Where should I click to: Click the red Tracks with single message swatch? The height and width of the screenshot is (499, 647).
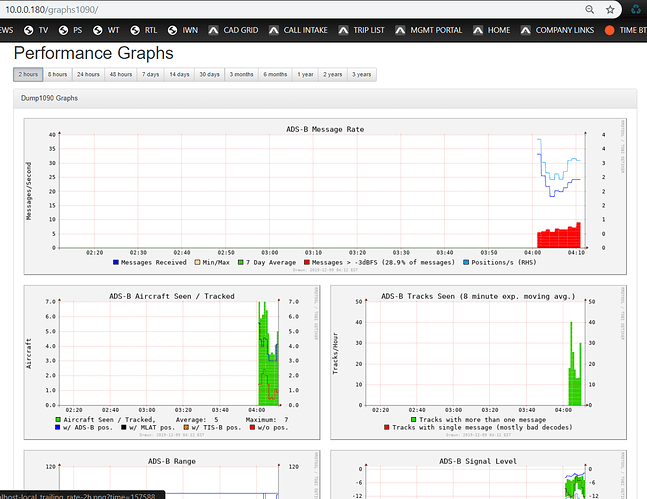click(x=387, y=428)
